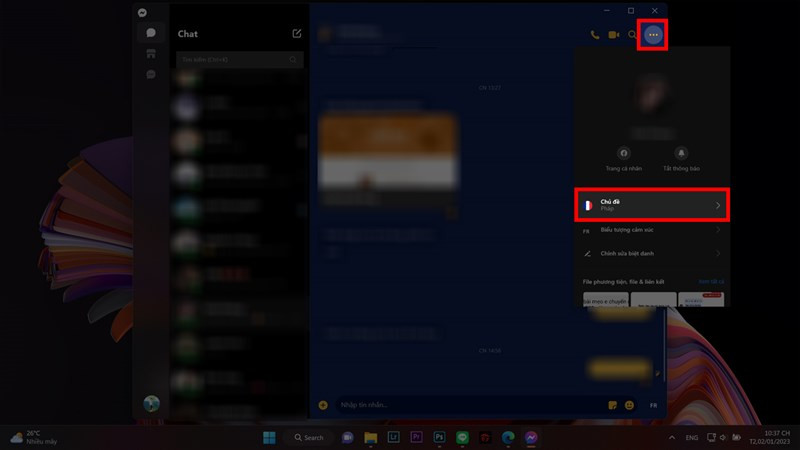This screenshot has height=450, width=800.
Task: Expand the Chủ đề theme option
Action: pyautogui.click(x=652, y=205)
